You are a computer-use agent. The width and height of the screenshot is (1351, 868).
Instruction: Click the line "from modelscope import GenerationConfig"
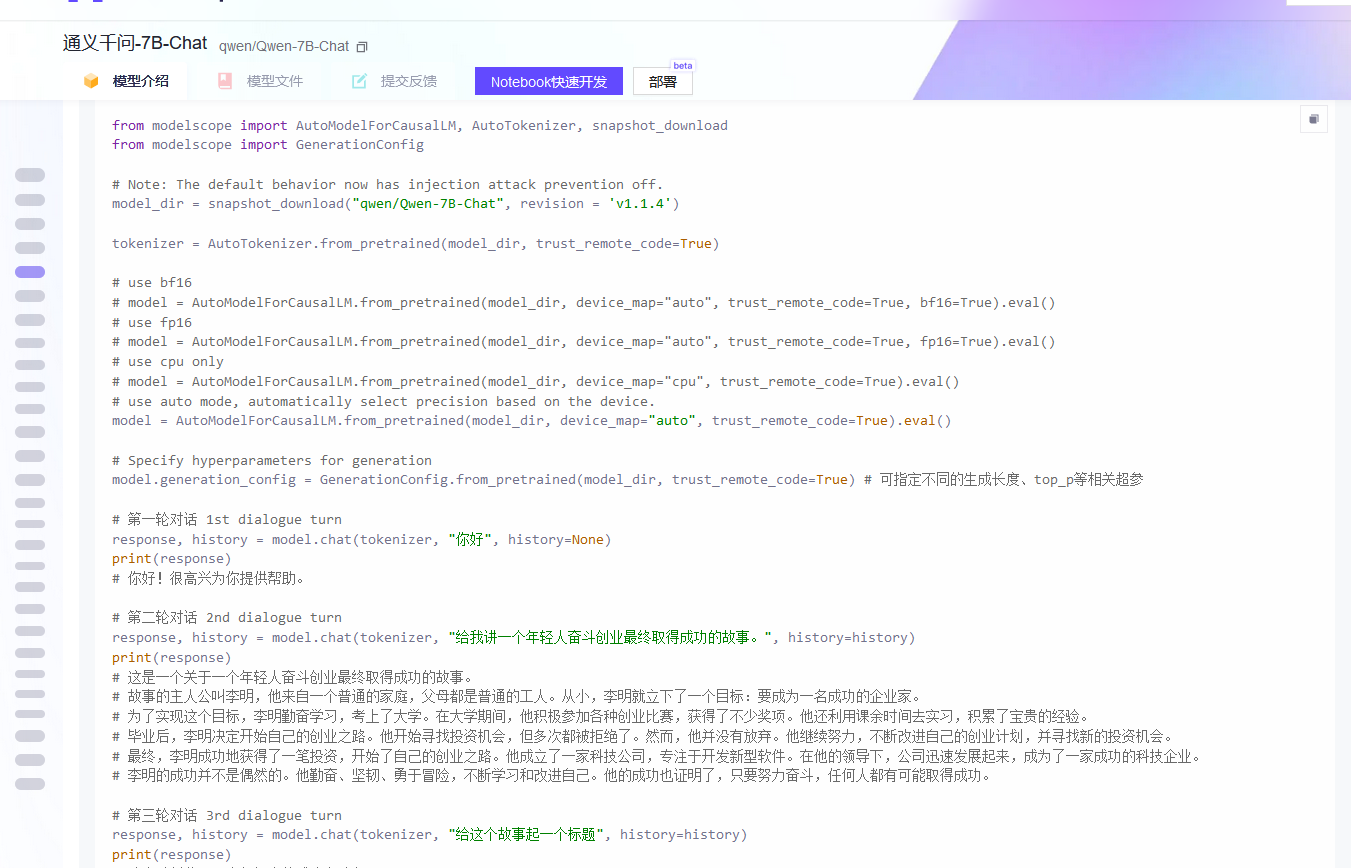click(x=268, y=145)
